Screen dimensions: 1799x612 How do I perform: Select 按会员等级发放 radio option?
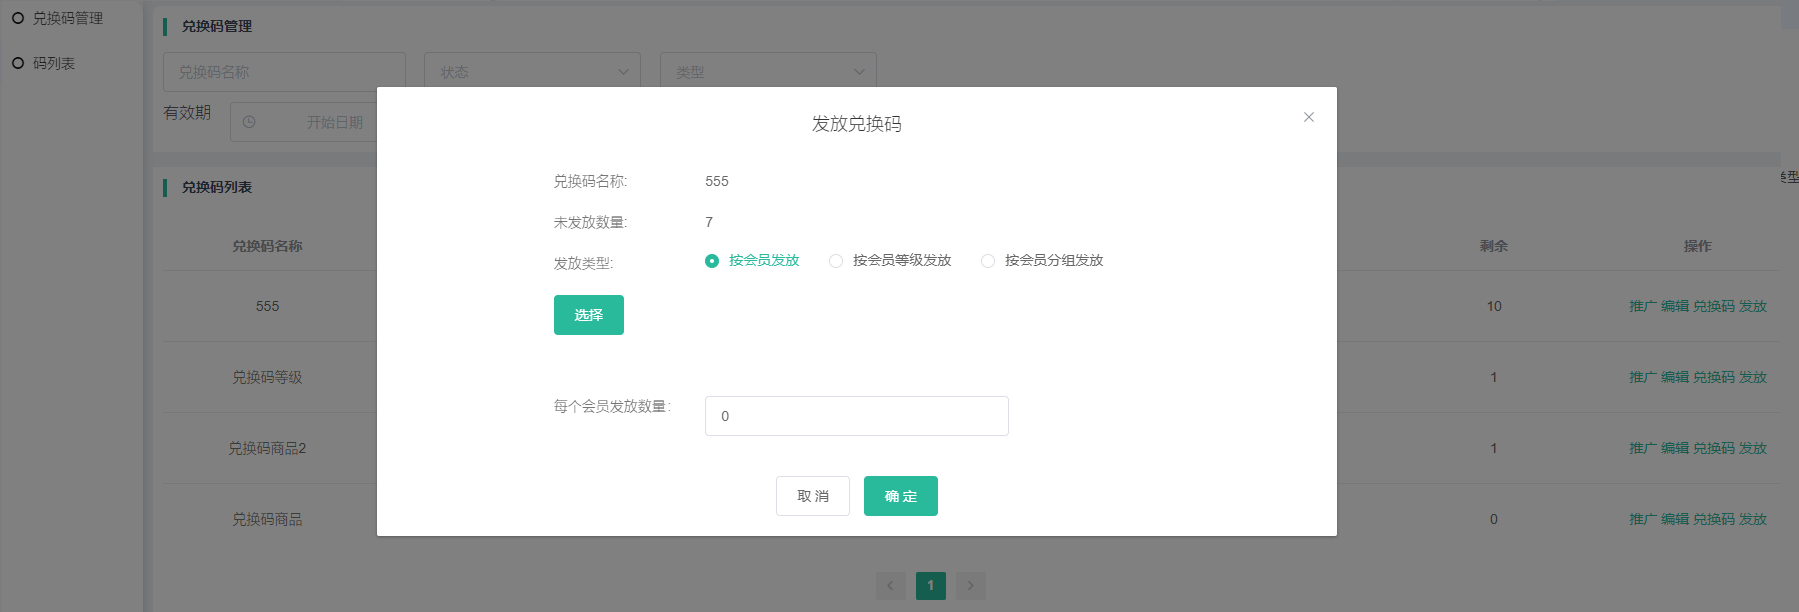click(836, 261)
